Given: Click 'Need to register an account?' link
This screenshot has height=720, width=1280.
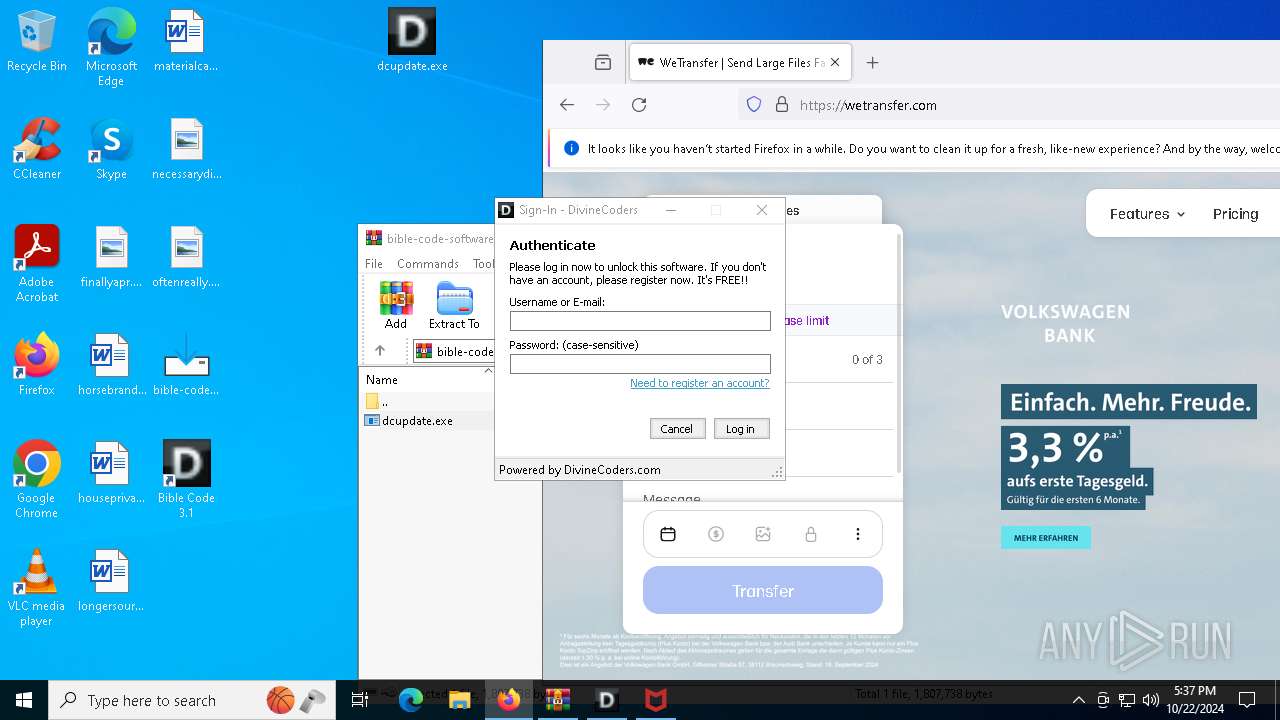Looking at the screenshot, I should pyautogui.click(x=700, y=383).
